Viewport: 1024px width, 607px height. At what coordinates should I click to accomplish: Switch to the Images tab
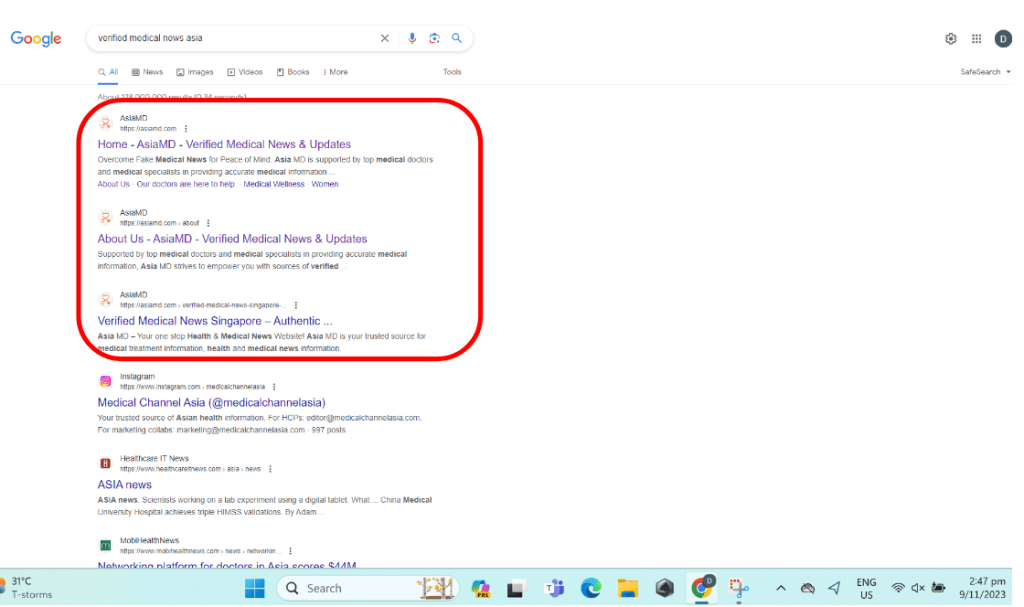tap(195, 72)
